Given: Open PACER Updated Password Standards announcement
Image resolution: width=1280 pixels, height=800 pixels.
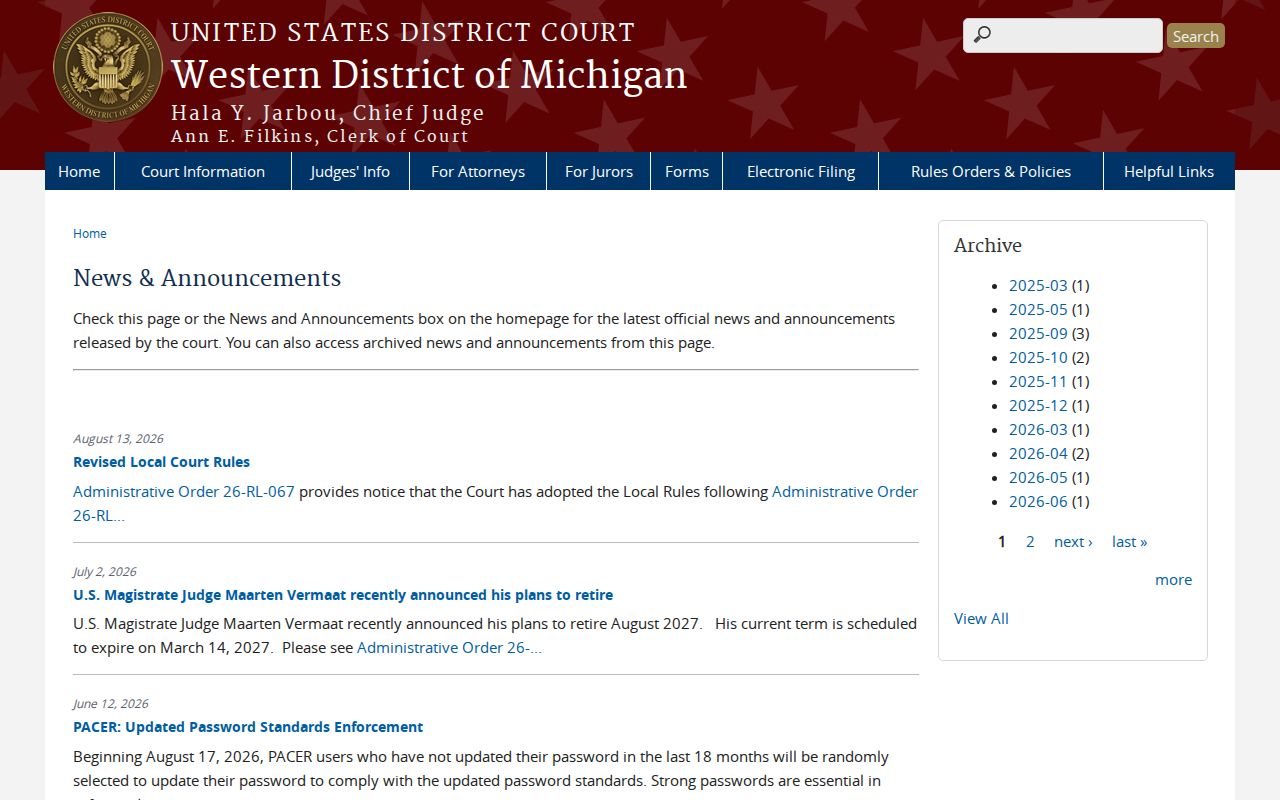Looking at the screenshot, I should (248, 727).
